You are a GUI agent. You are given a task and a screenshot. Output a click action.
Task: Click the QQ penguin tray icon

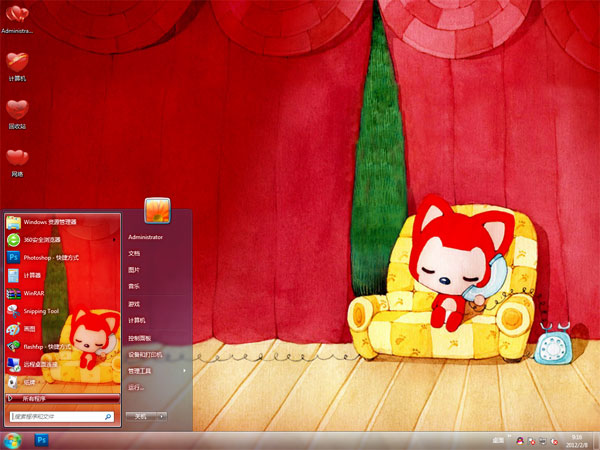coord(520,441)
